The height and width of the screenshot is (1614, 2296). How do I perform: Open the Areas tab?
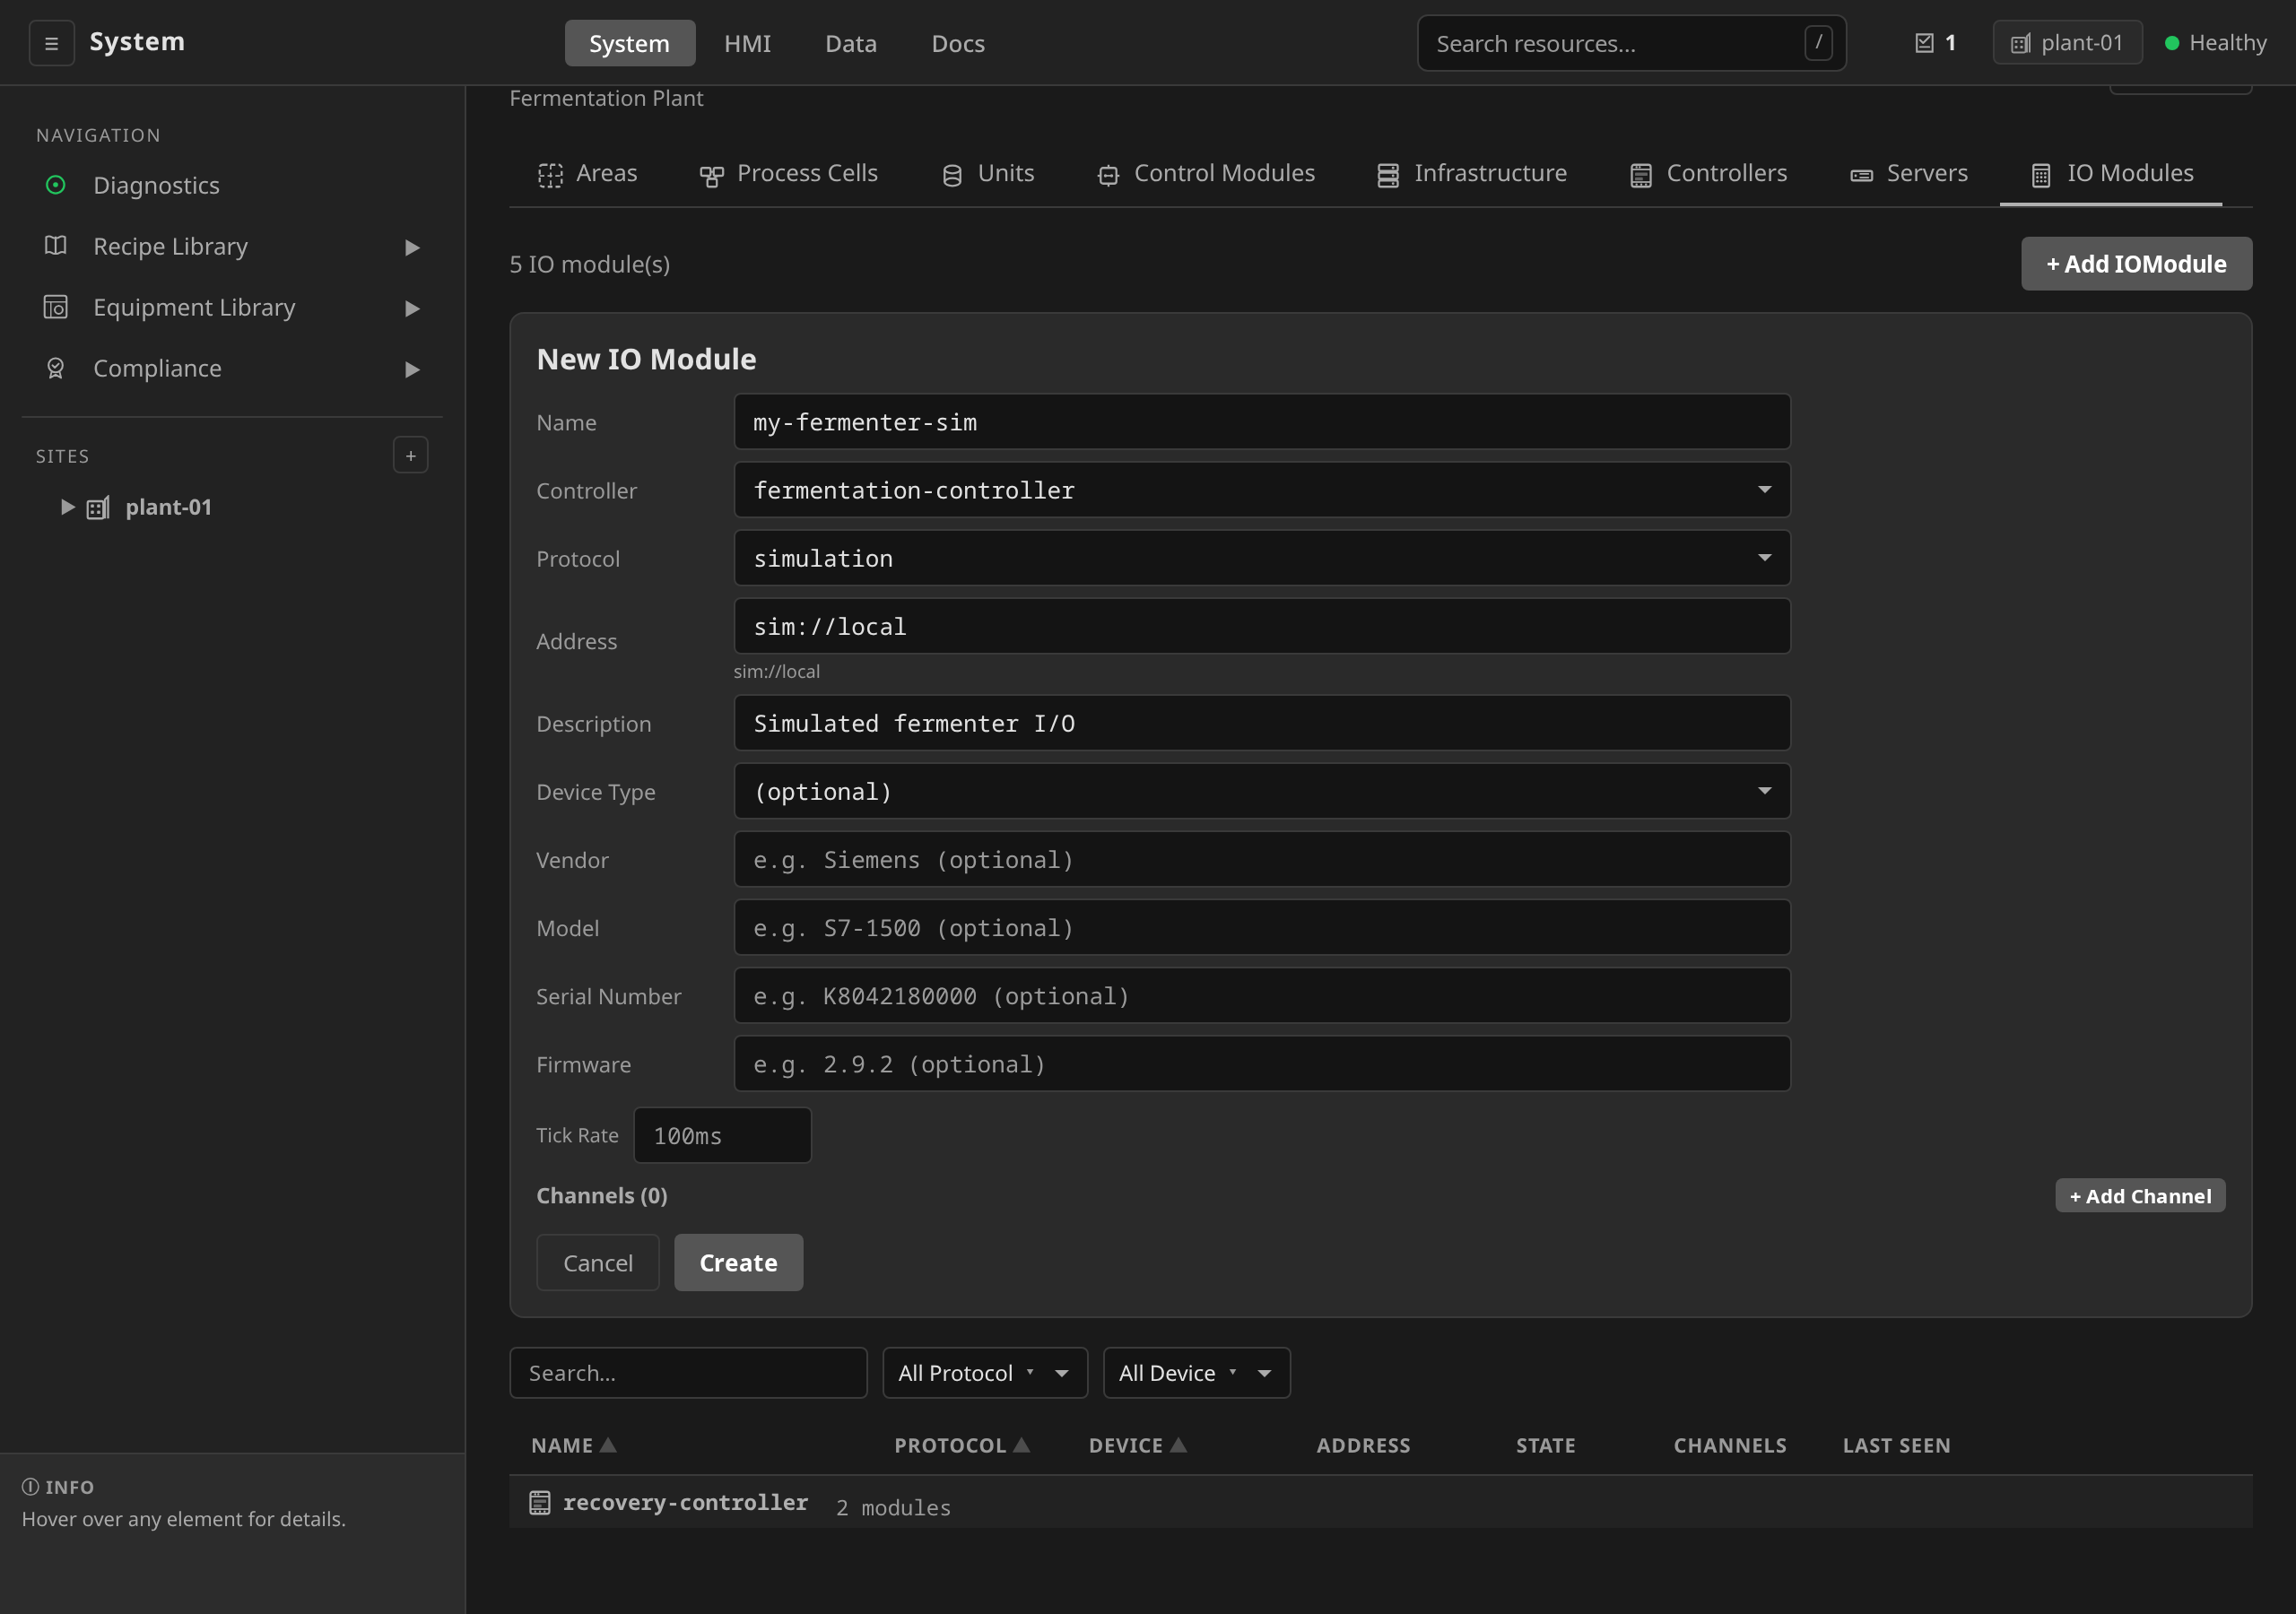(588, 173)
